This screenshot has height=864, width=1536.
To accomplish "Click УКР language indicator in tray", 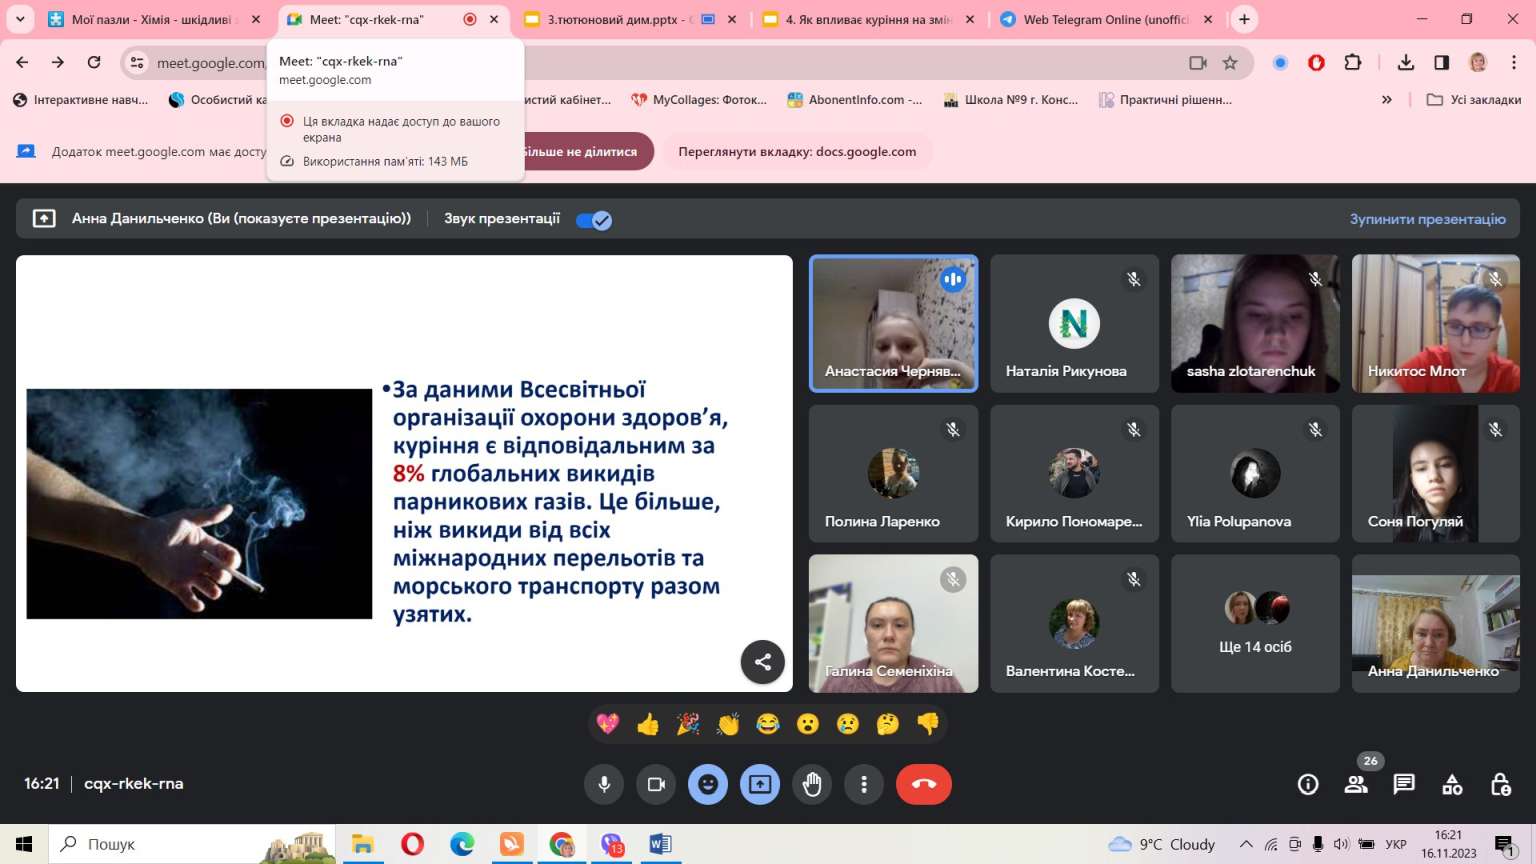I will pyautogui.click(x=1396, y=844).
